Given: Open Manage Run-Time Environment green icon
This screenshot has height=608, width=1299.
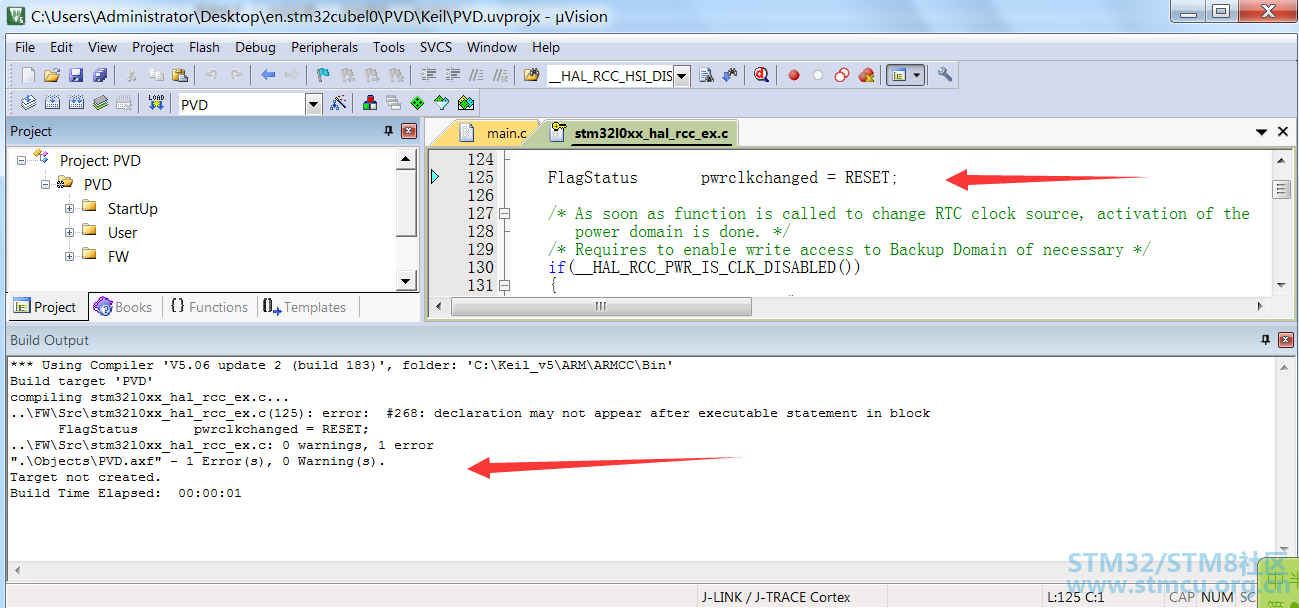Looking at the screenshot, I should click(418, 103).
